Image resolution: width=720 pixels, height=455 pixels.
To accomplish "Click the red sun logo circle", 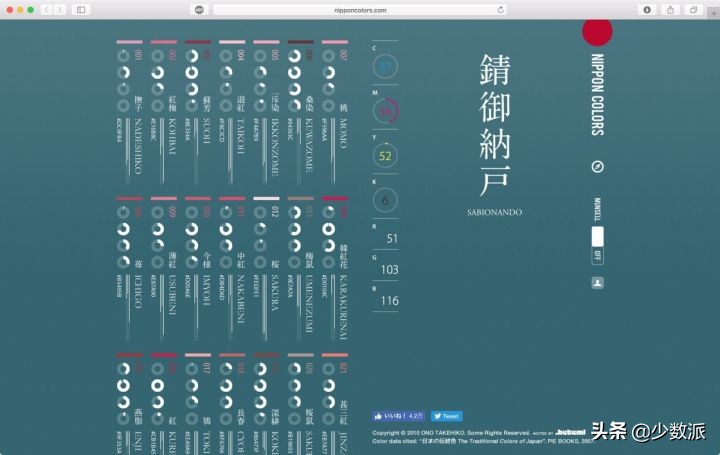I will click(x=597, y=32).
